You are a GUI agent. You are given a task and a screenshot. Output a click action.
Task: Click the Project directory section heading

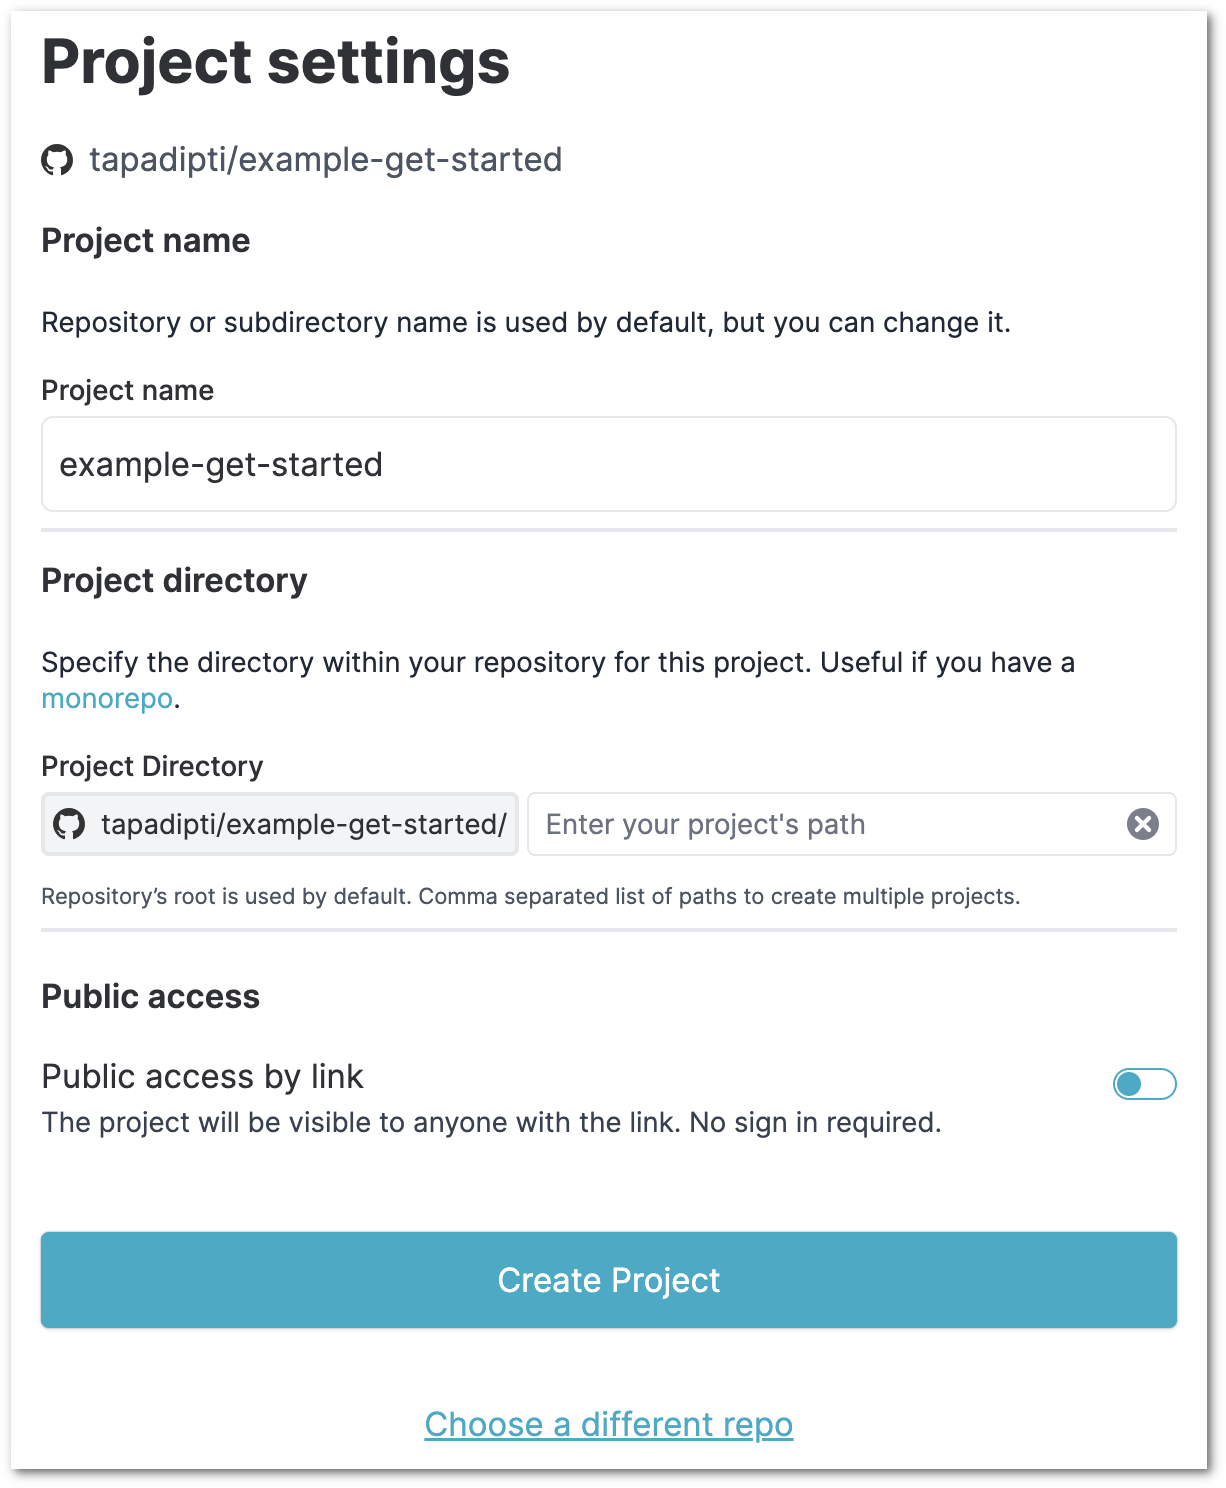pyautogui.click(x=174, y=581)
